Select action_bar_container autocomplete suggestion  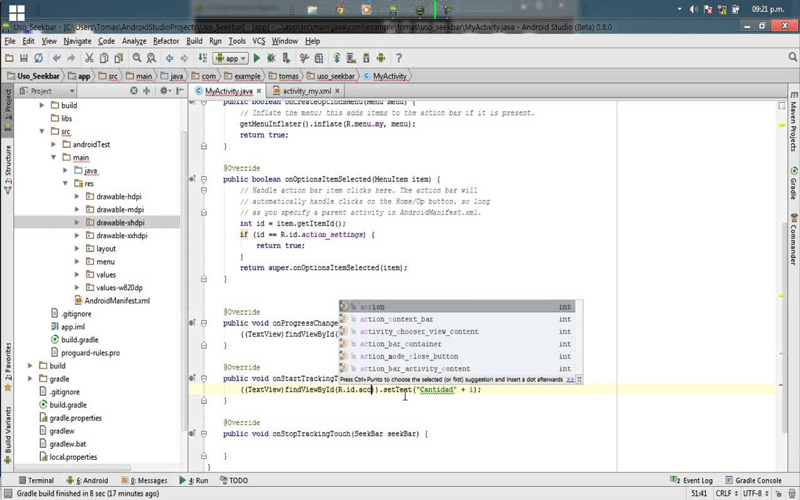pyautogui.click(x=400, y=344)
